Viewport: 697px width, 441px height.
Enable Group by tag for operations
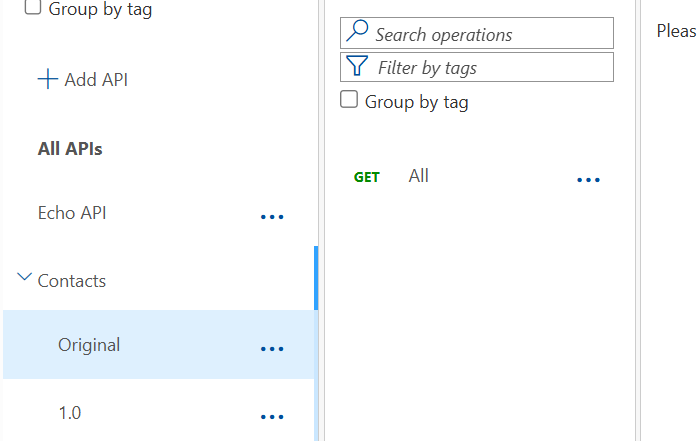pyautogui.click(x=349, y=99)
